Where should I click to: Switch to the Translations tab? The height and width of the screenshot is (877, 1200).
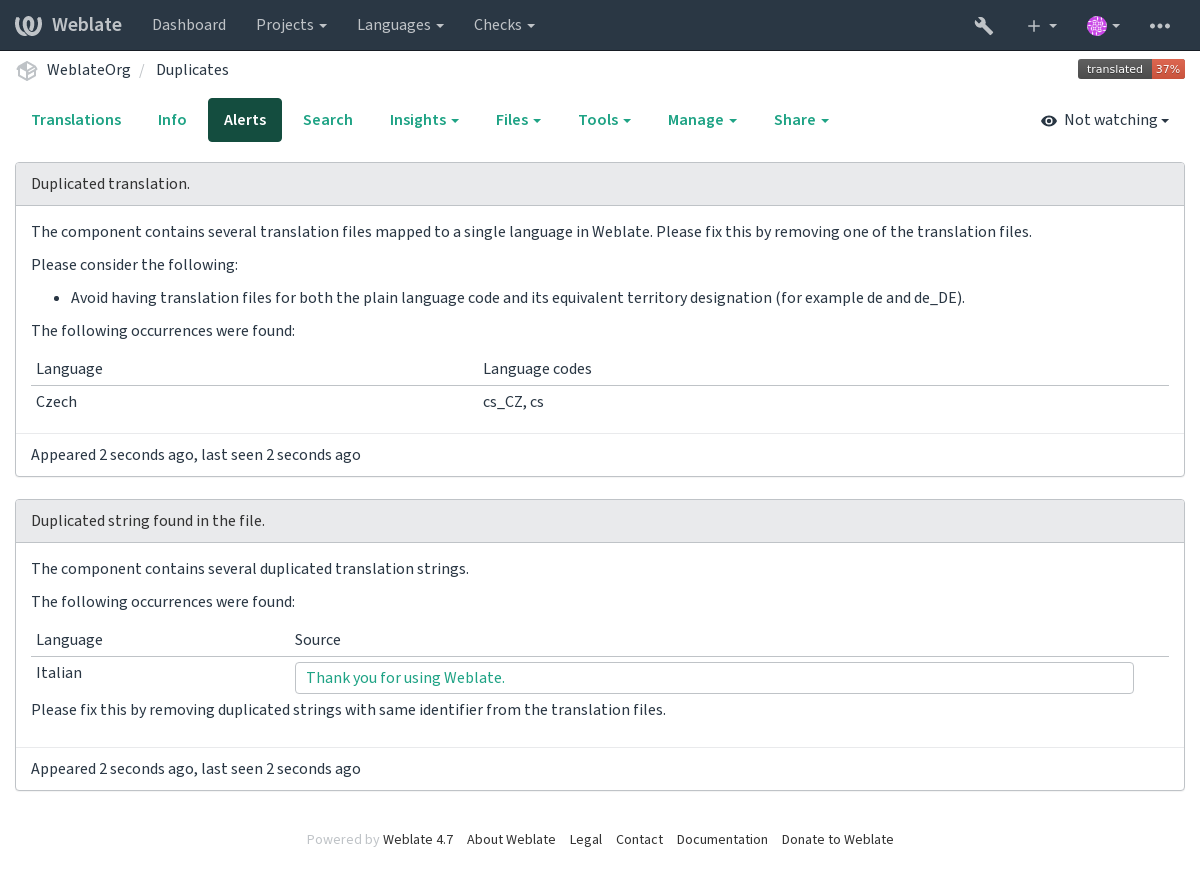coord(76,120)
